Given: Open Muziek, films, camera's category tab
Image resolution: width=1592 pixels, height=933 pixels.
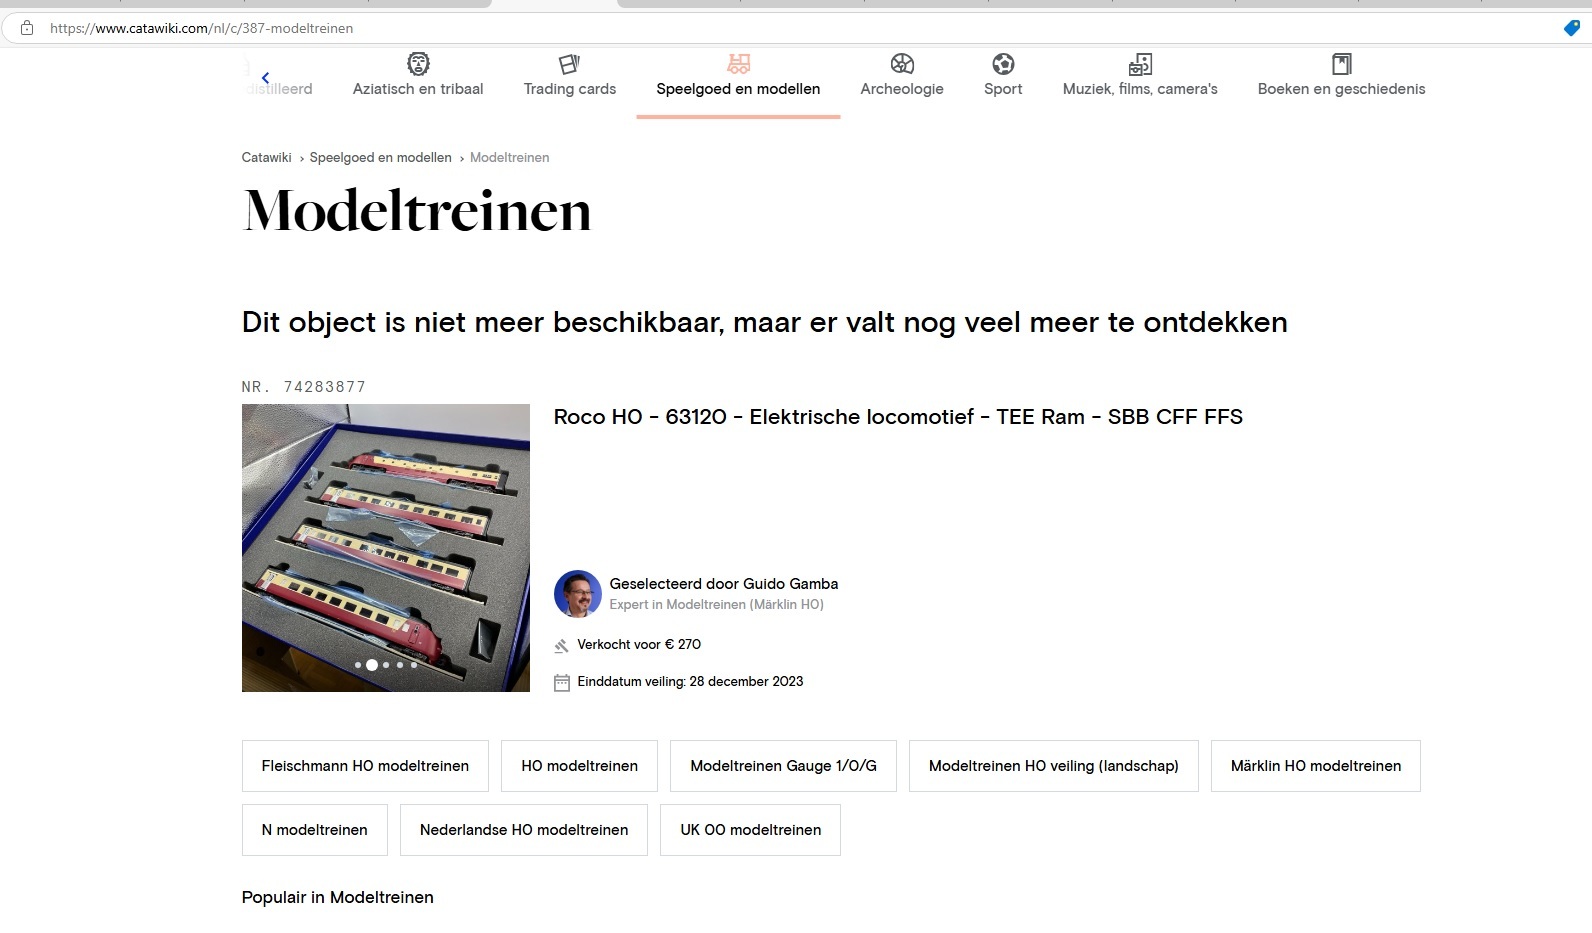Looking at the screenshot, I should pyautogui.click(x=1140, y=80).
